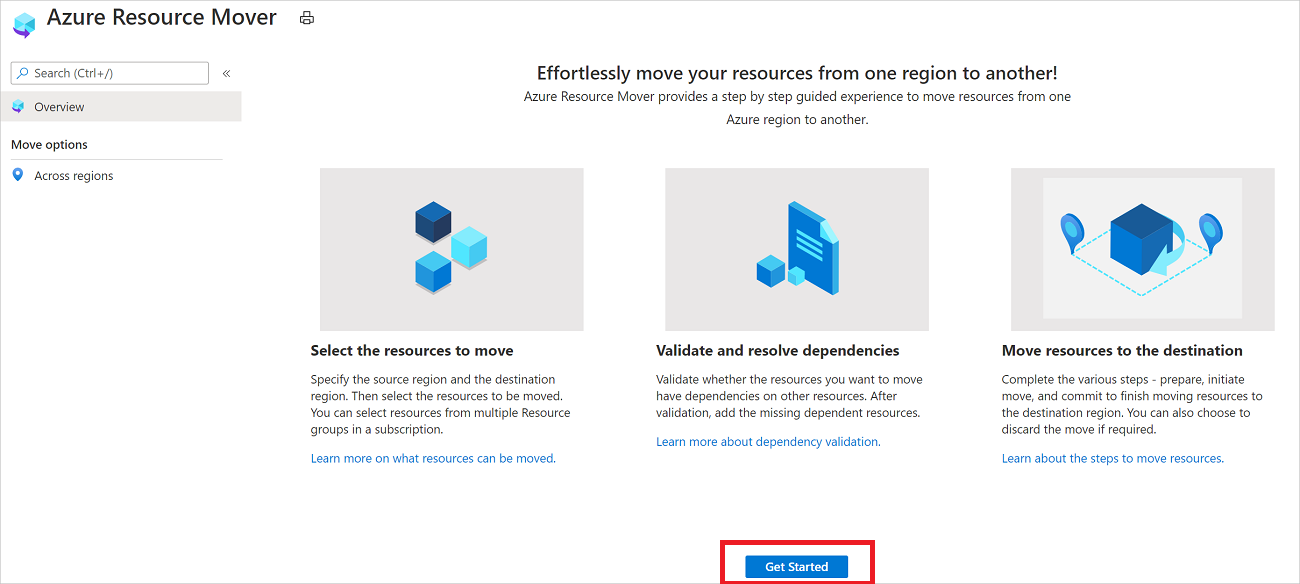The height and width of the screenshot is (584, 1300).
Task: Click the move-to-destination cube illustration
Action: click(x=1143, y=249)
